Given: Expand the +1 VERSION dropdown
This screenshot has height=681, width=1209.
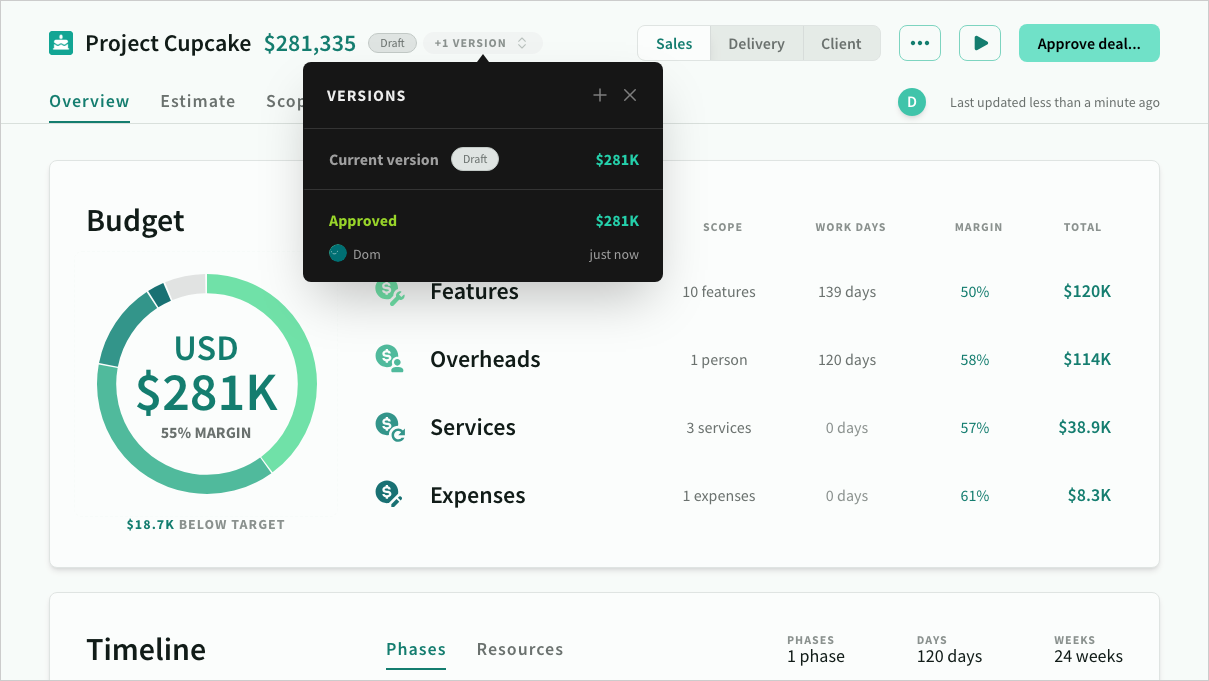Looking at the screenshot, I should 483,43.
